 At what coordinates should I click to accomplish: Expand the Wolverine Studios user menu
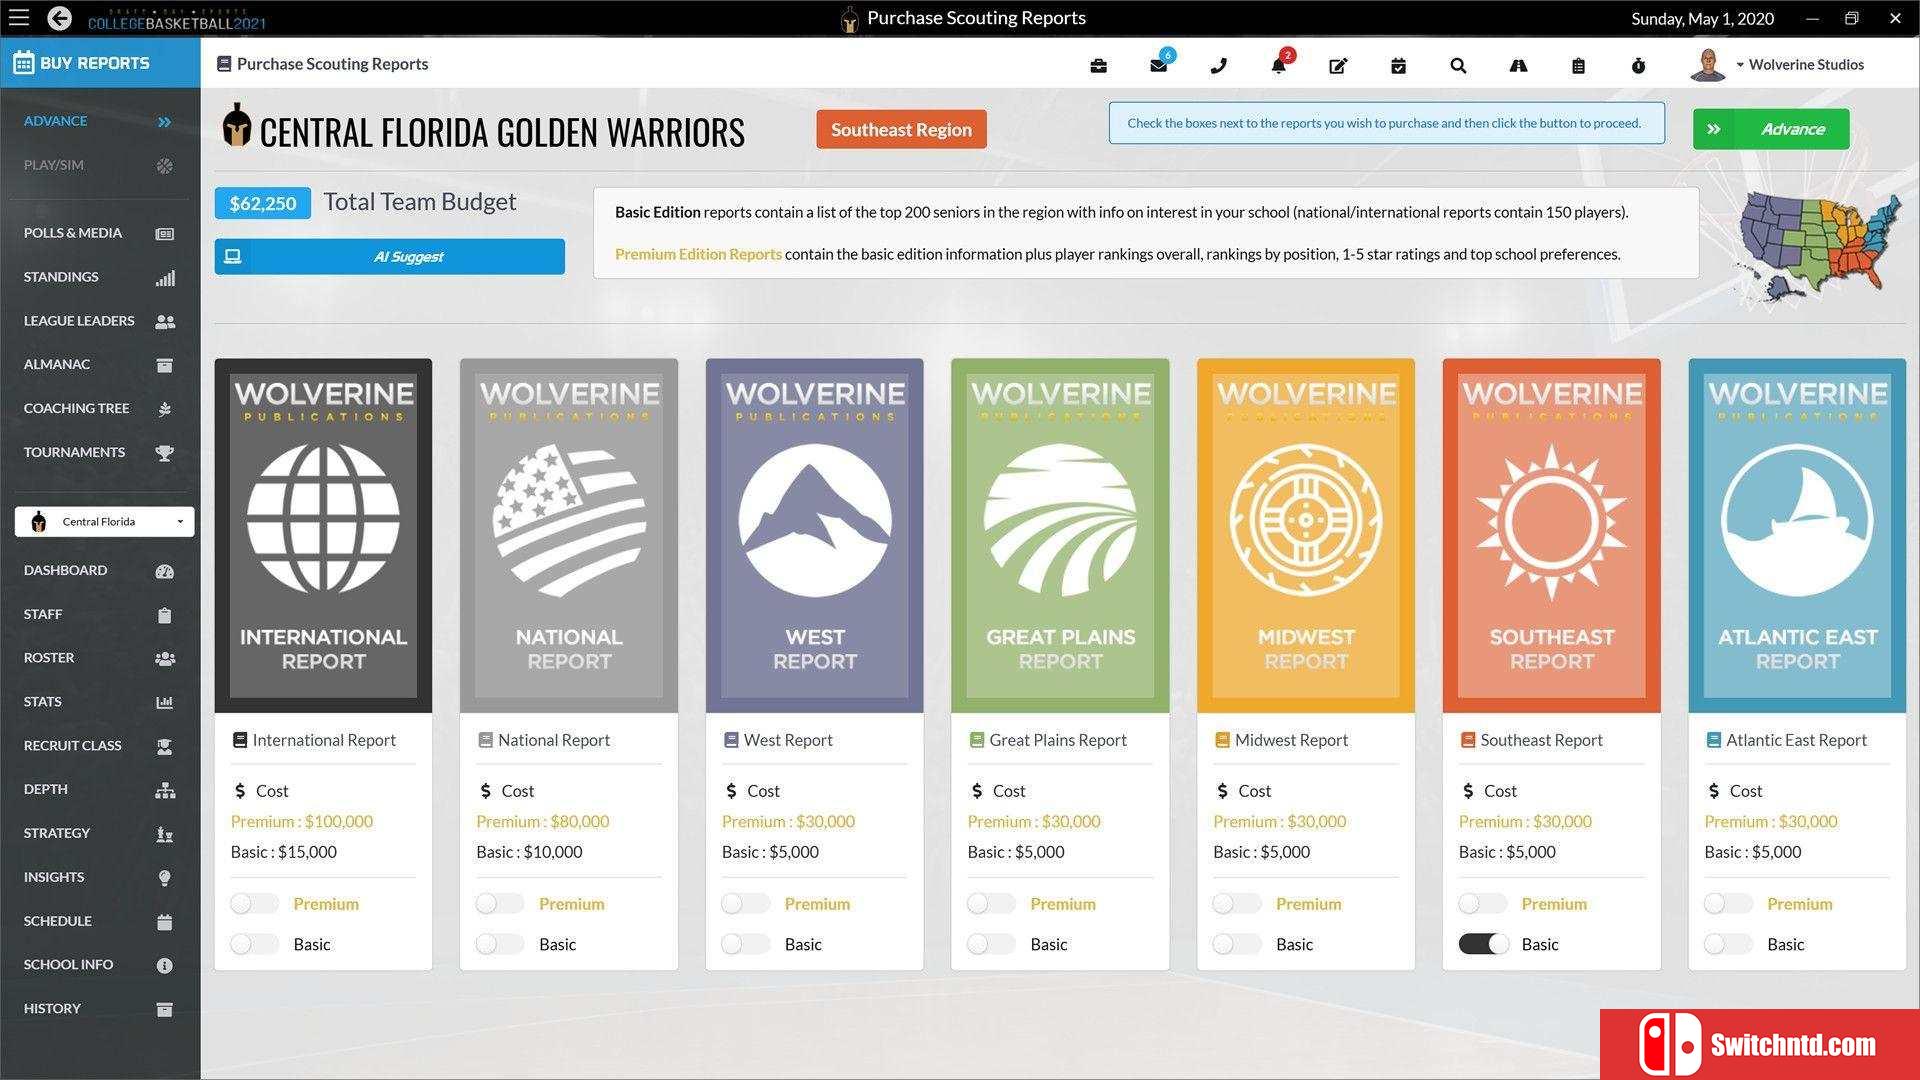[x=1798, y=65]
